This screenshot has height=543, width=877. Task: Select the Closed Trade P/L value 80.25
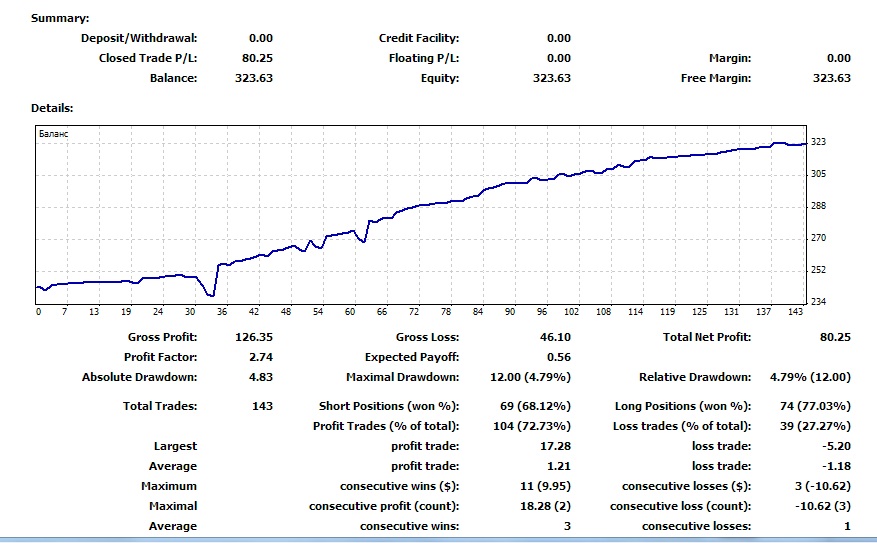tap(257, 58)
